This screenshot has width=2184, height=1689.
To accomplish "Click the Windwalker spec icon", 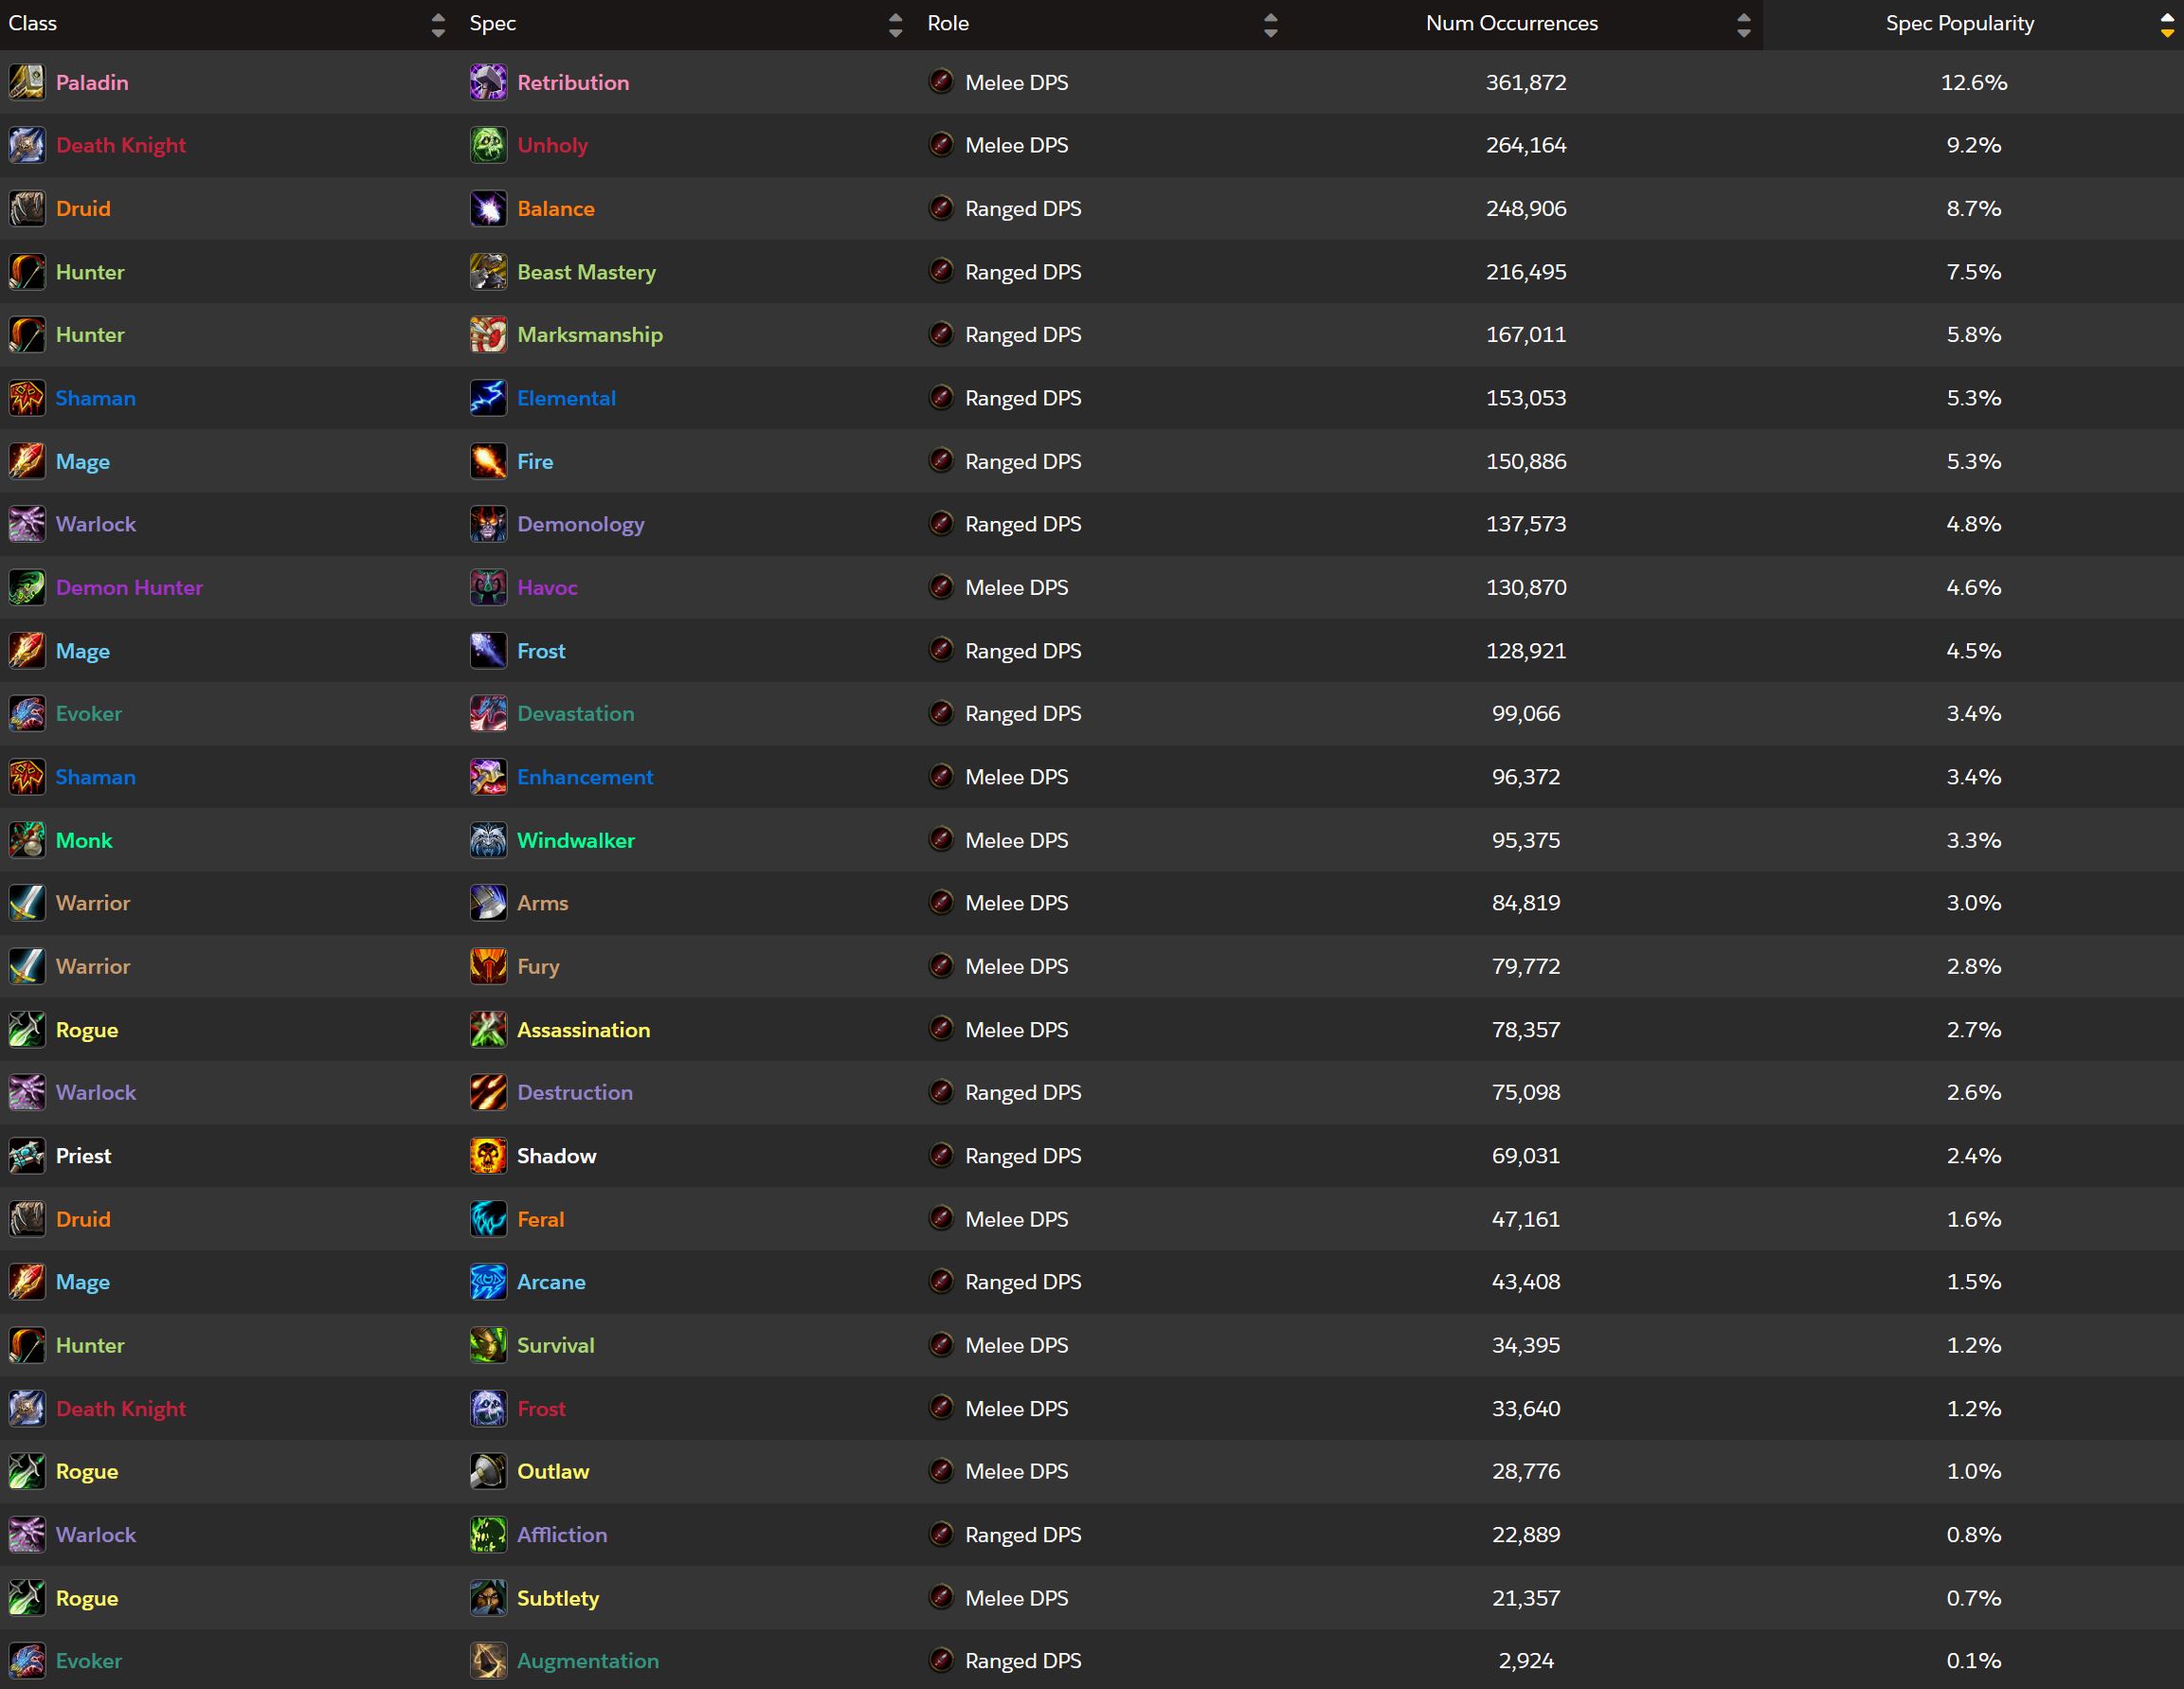I will (488, 840).
